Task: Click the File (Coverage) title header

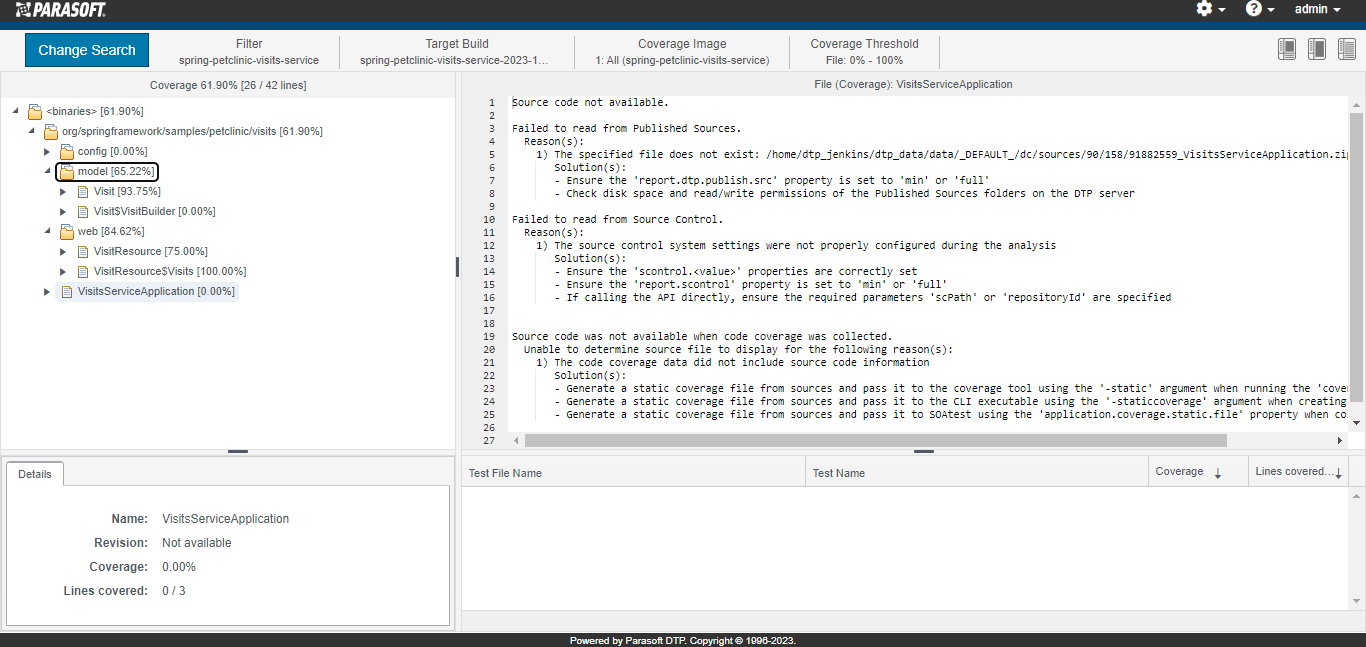Action: tap(913, 85)
